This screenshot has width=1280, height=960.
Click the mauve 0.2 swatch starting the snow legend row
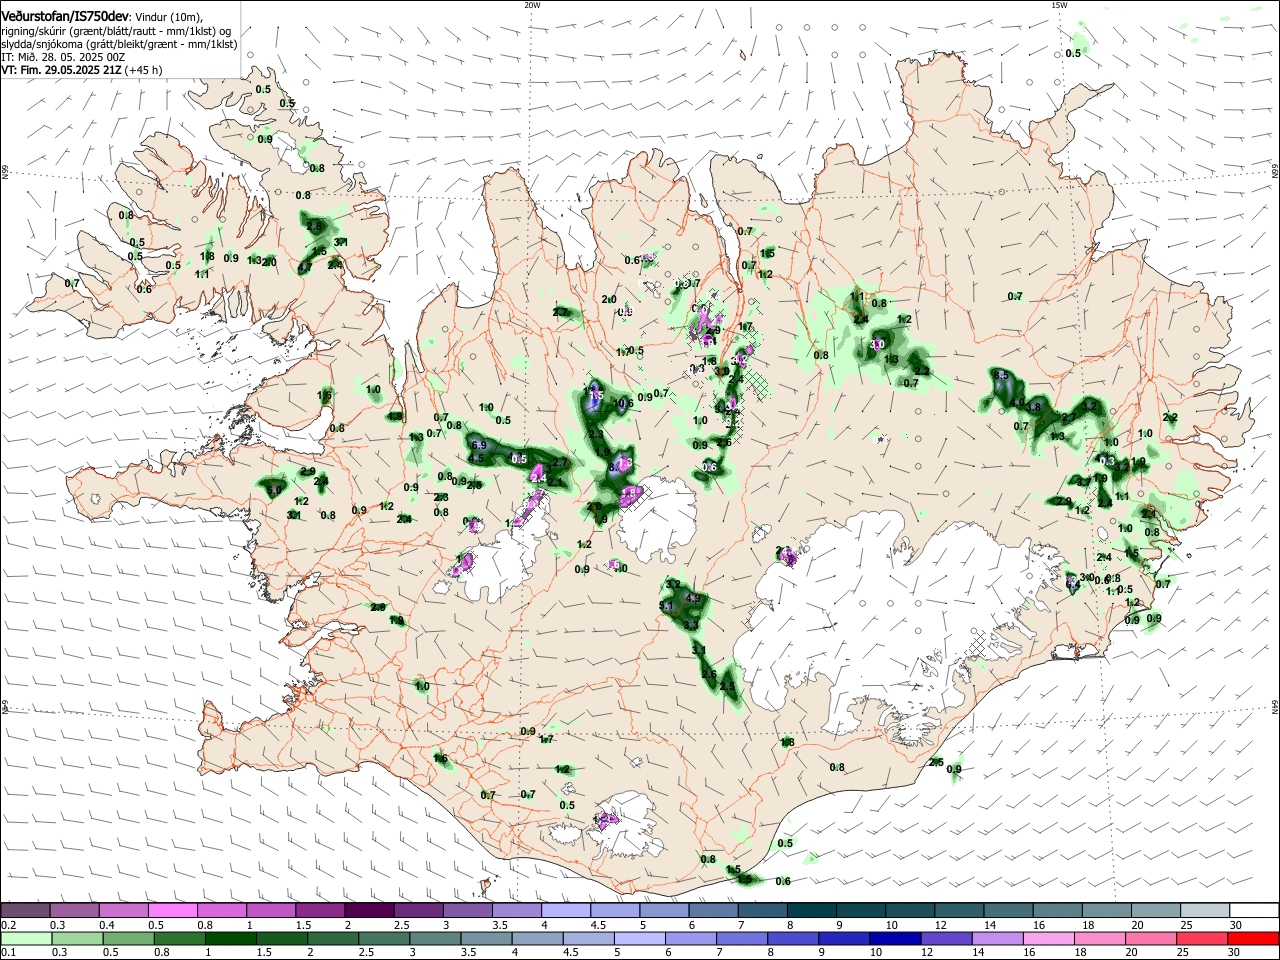pos(25,911)
